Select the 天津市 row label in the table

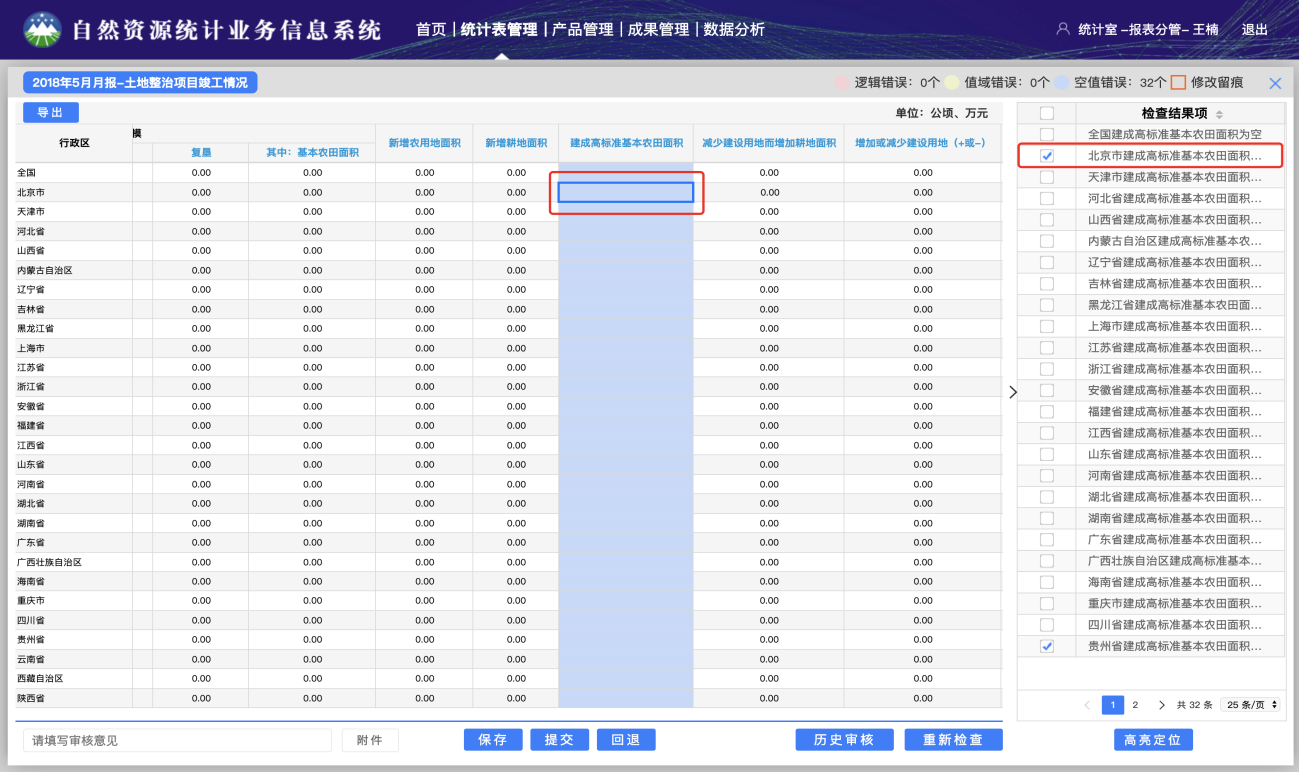30,212
